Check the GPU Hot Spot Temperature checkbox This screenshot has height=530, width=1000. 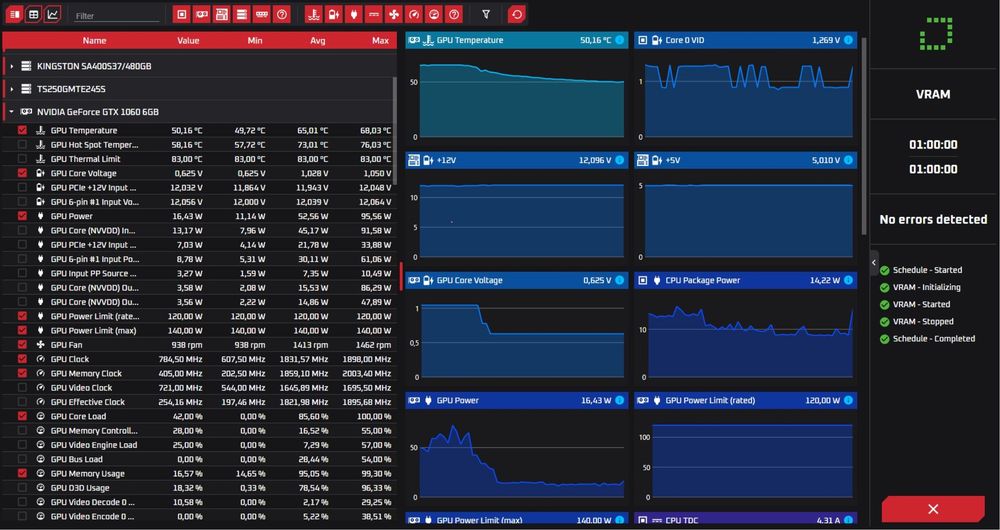click(x=22, y=145)
